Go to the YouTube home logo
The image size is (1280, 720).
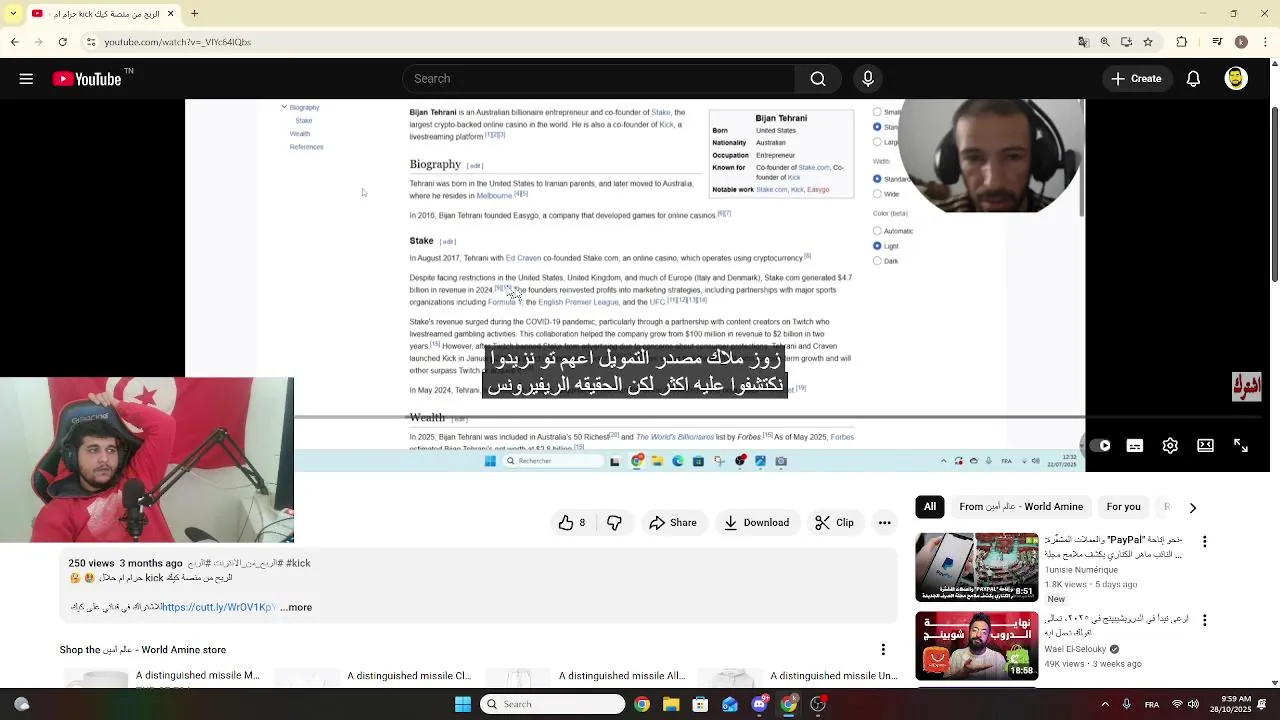pos(87,79)
